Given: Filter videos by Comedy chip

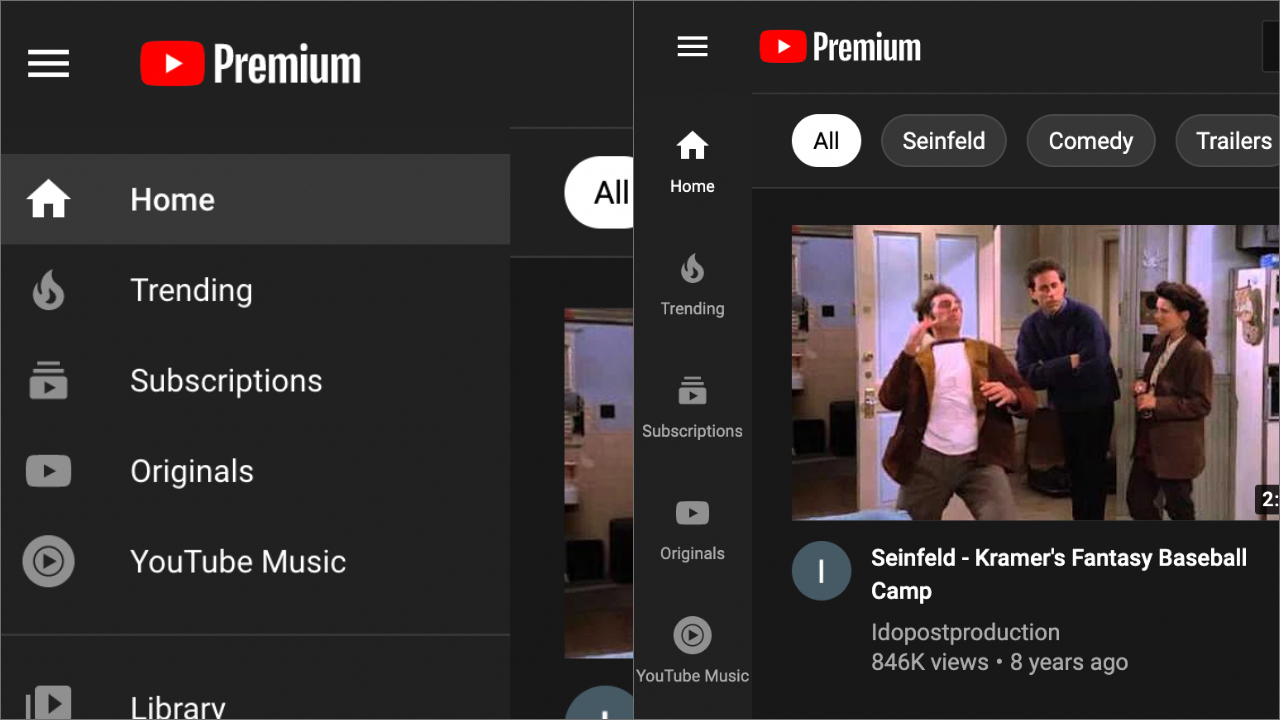Looking at the screenshot, I should 1091,141.
